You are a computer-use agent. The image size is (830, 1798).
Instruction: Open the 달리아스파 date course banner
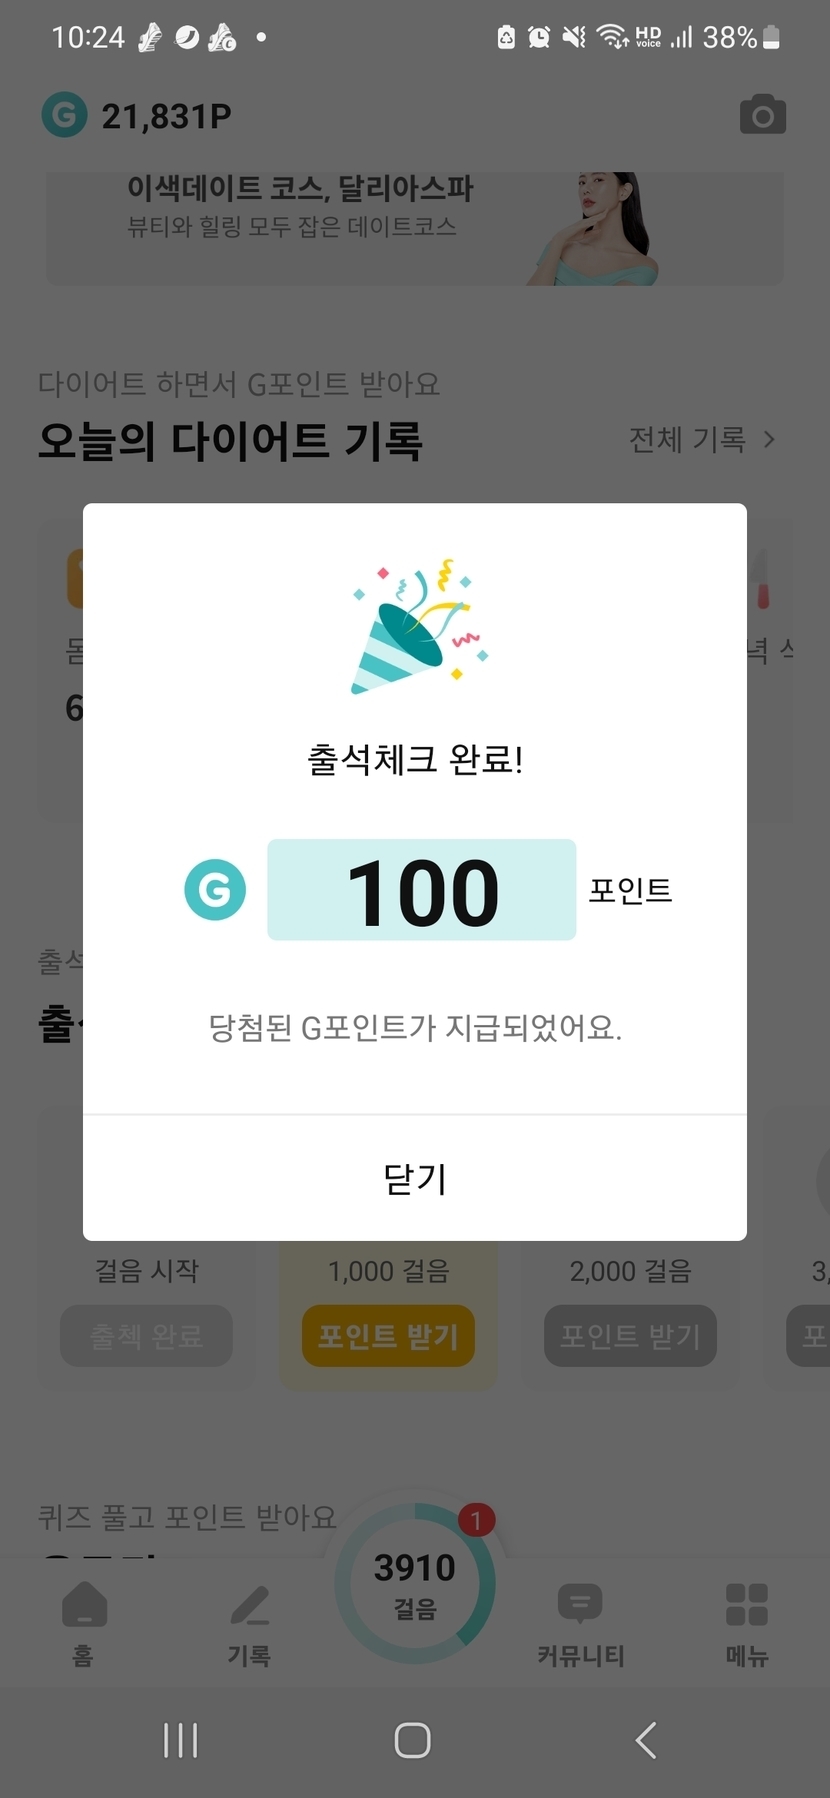click(414, 228)
